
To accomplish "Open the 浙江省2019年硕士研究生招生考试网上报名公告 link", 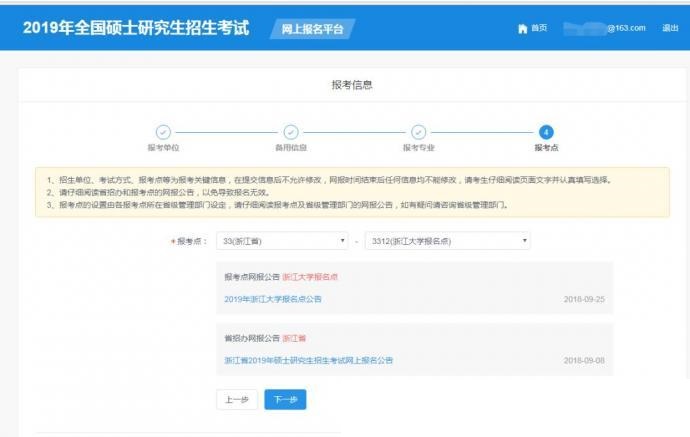I will pos(308,360).
